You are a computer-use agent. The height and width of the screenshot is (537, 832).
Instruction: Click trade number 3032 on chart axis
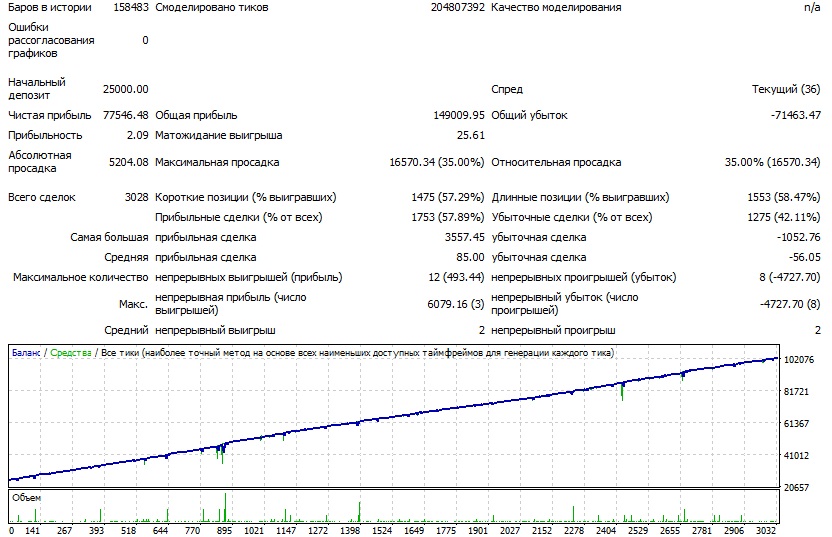pyautogui.click(x=766, y=530)
